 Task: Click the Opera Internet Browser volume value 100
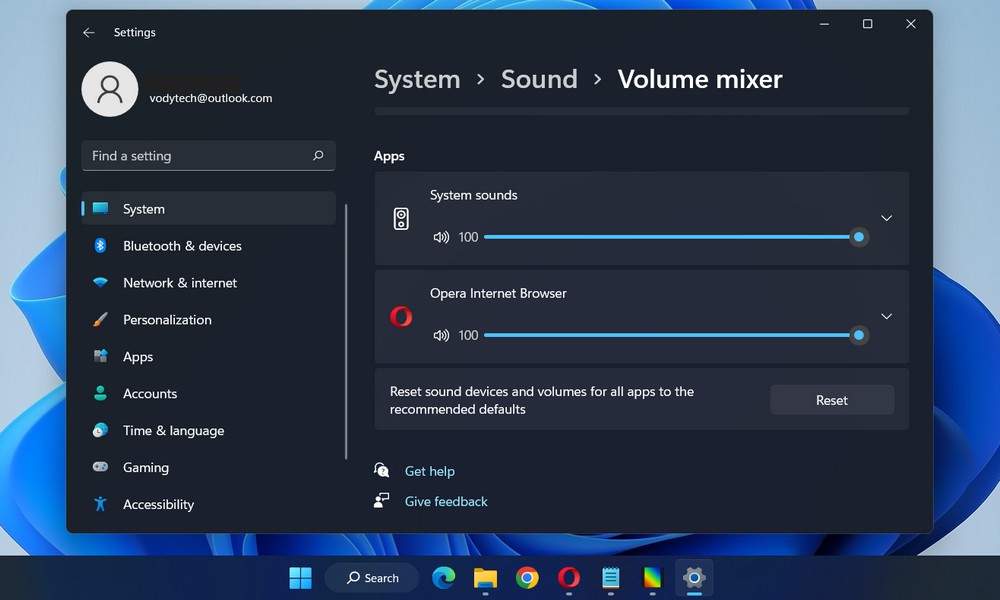[x=468, y=335]
